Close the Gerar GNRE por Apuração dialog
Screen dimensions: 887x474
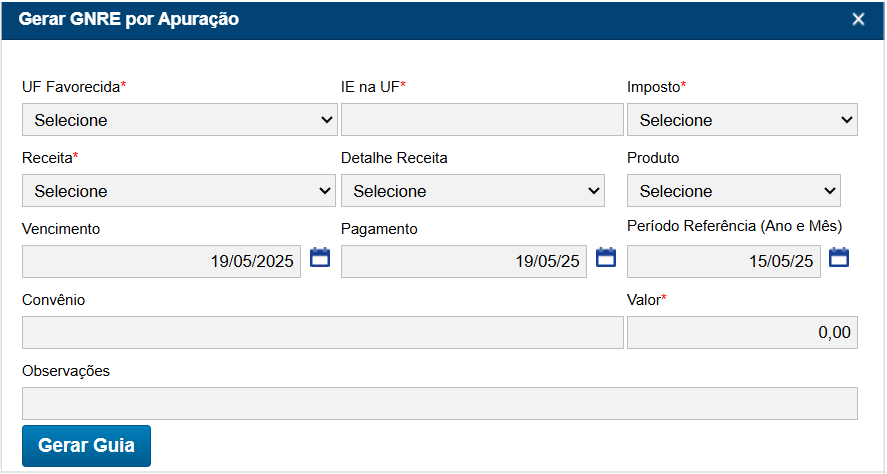pos(858,19)
